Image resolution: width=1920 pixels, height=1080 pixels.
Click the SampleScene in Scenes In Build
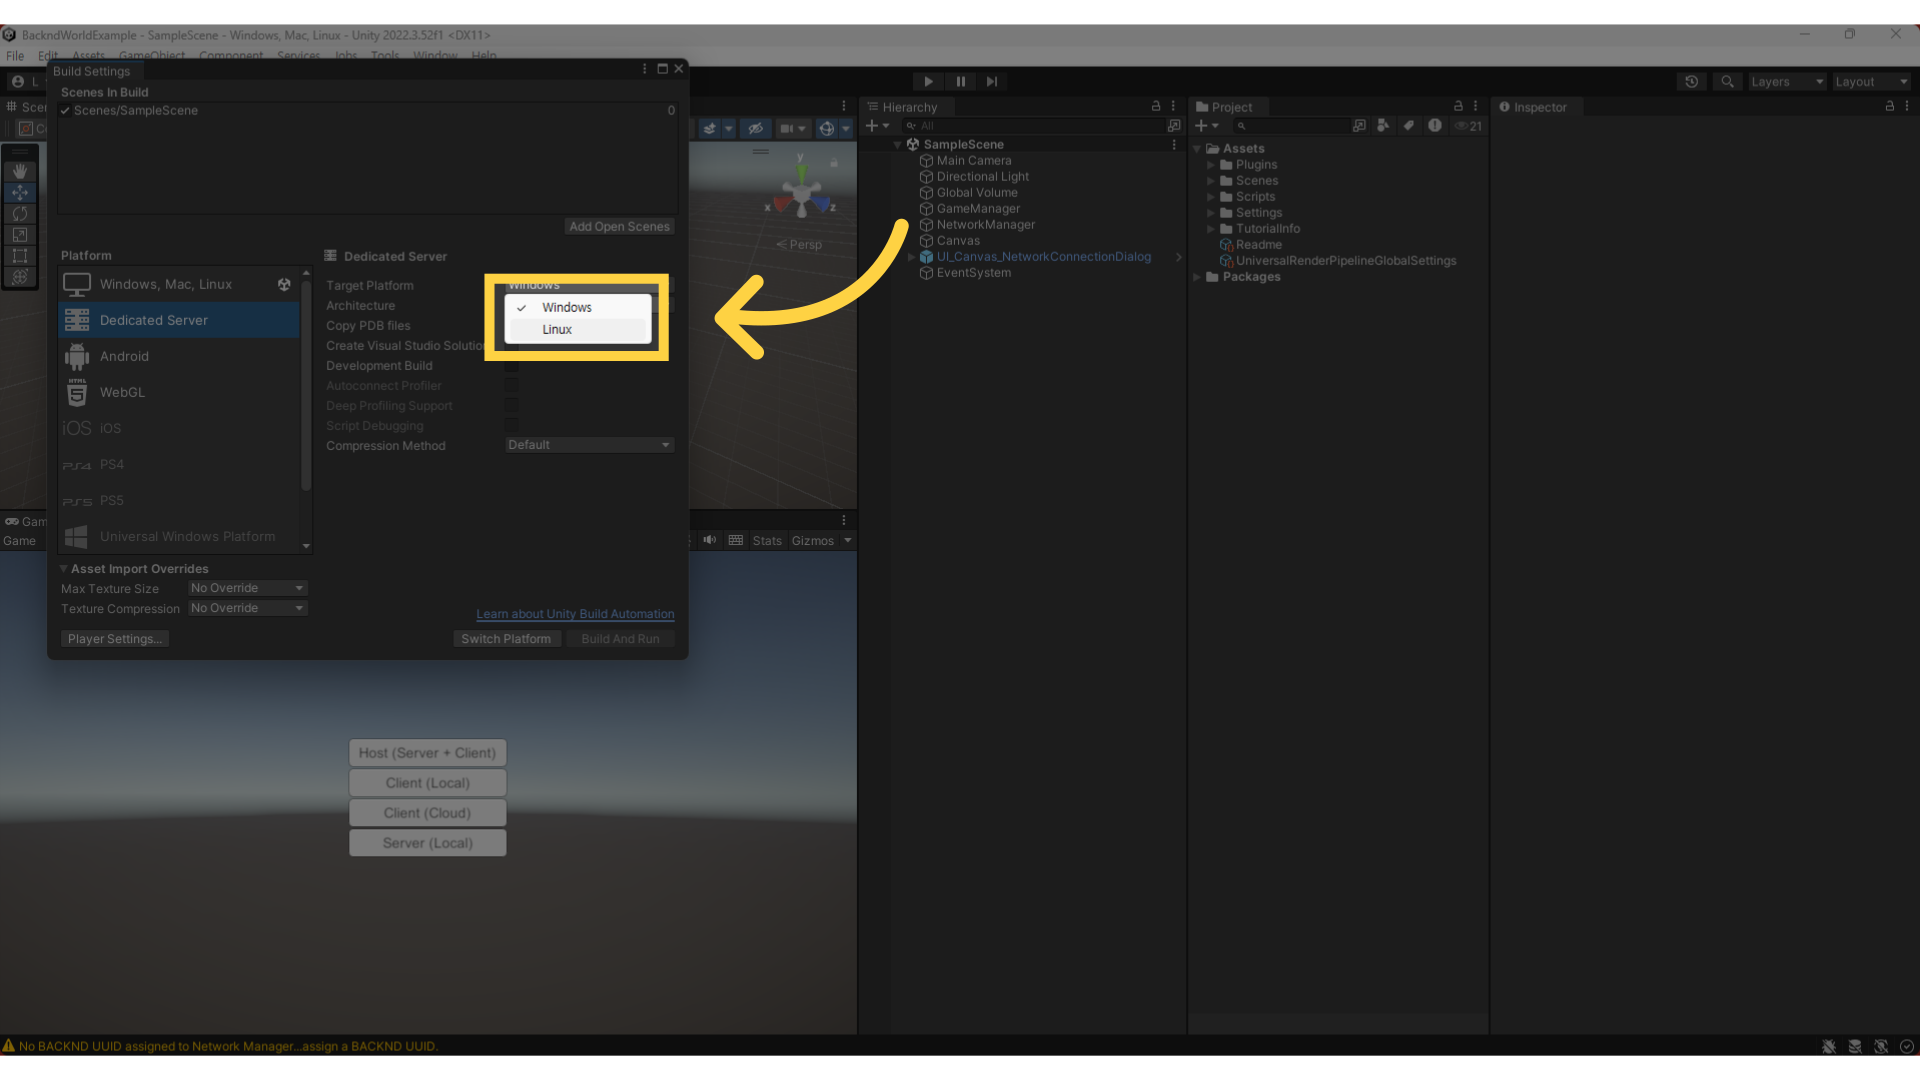pos(136,109)
